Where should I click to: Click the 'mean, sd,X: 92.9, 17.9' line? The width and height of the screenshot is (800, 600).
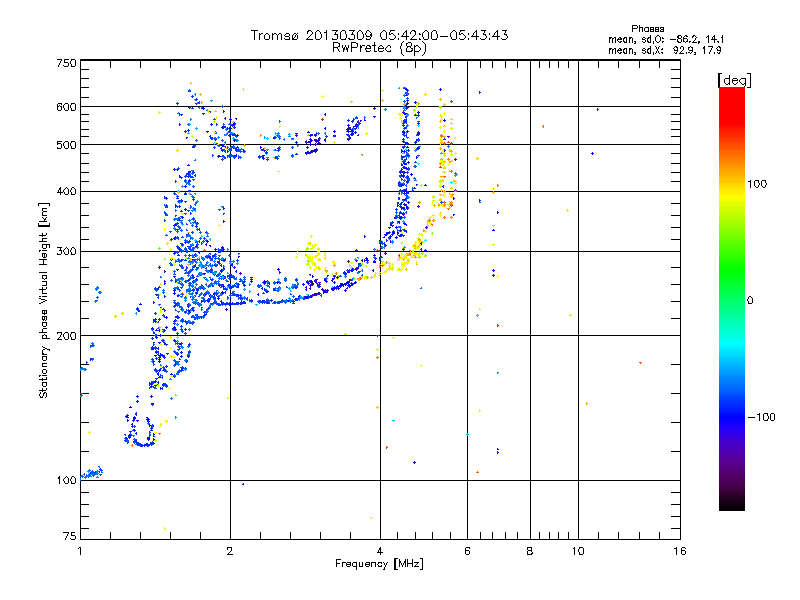[665, 50]
